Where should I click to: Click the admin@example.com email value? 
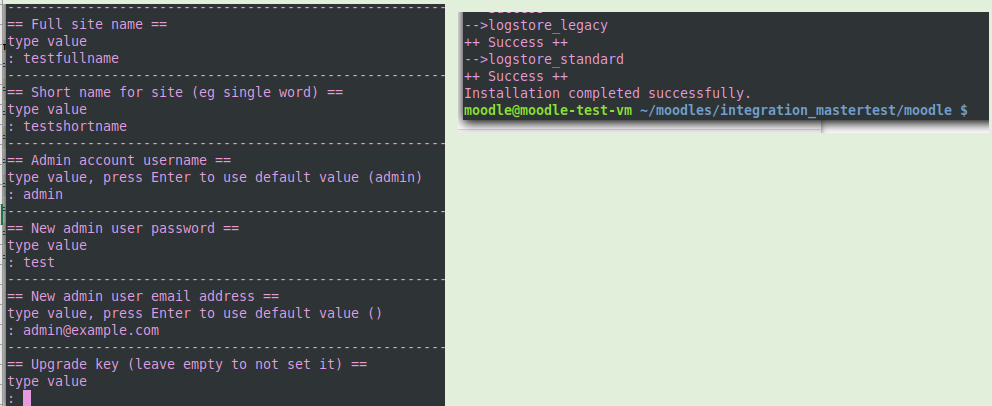91,330
